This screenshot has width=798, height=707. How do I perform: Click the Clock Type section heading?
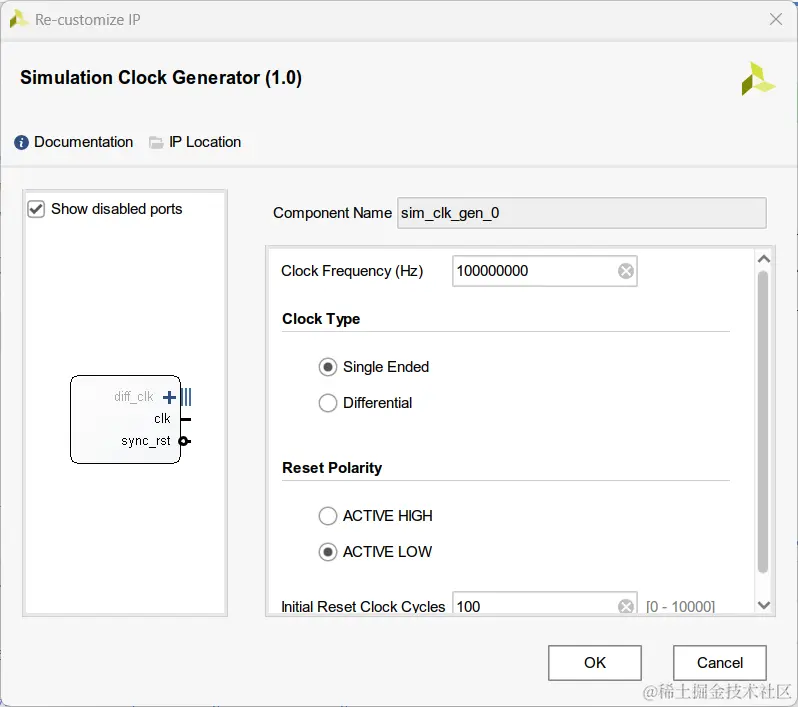coord(321,319)
